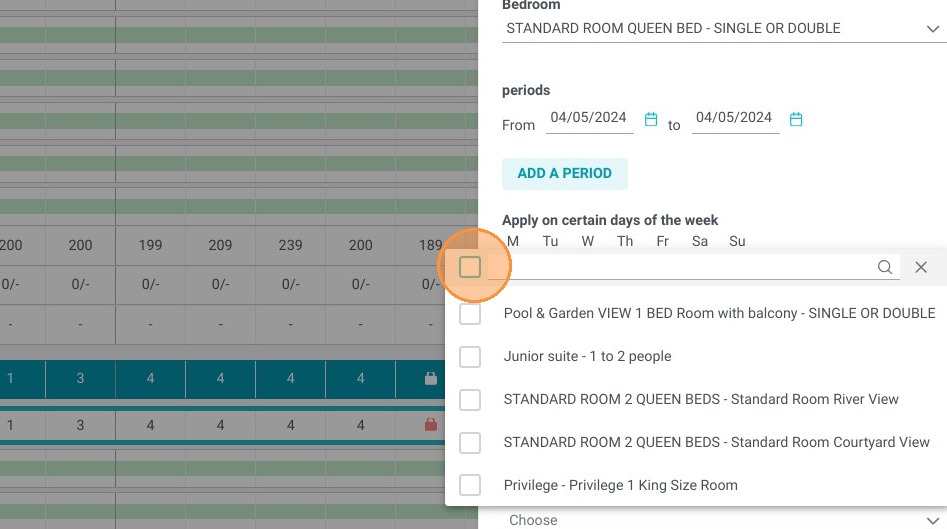Tick the select-all checkbox above room list

[x=470, y=267]
